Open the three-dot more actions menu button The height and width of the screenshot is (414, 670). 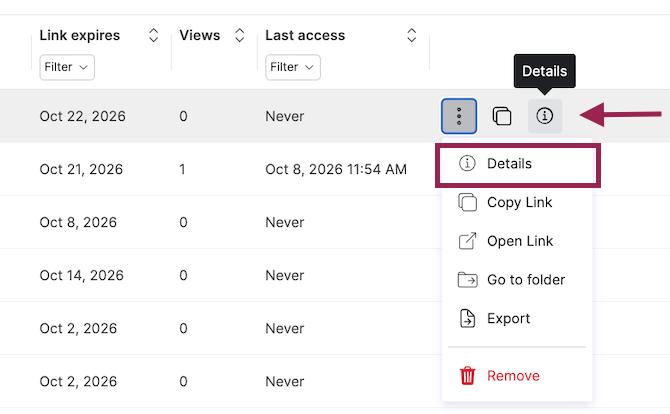[x=459, y=116]
